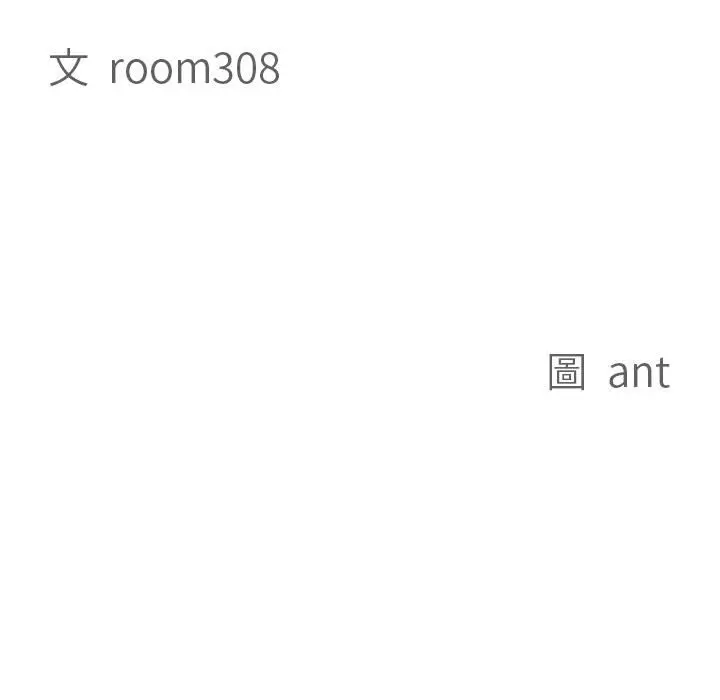Click the word 'room' in room308
This screenshot has height=700, width=720.
click(160, 71)
